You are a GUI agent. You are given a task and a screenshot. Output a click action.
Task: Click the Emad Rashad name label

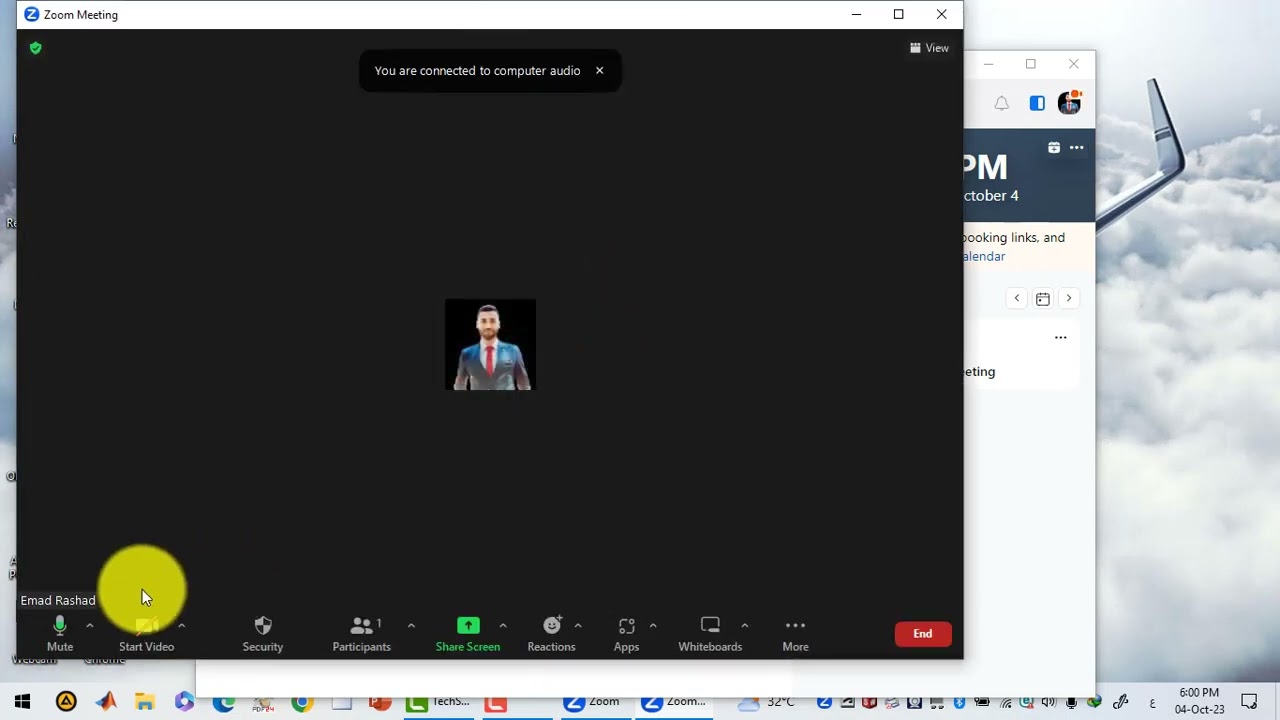[x=58, y=600]
